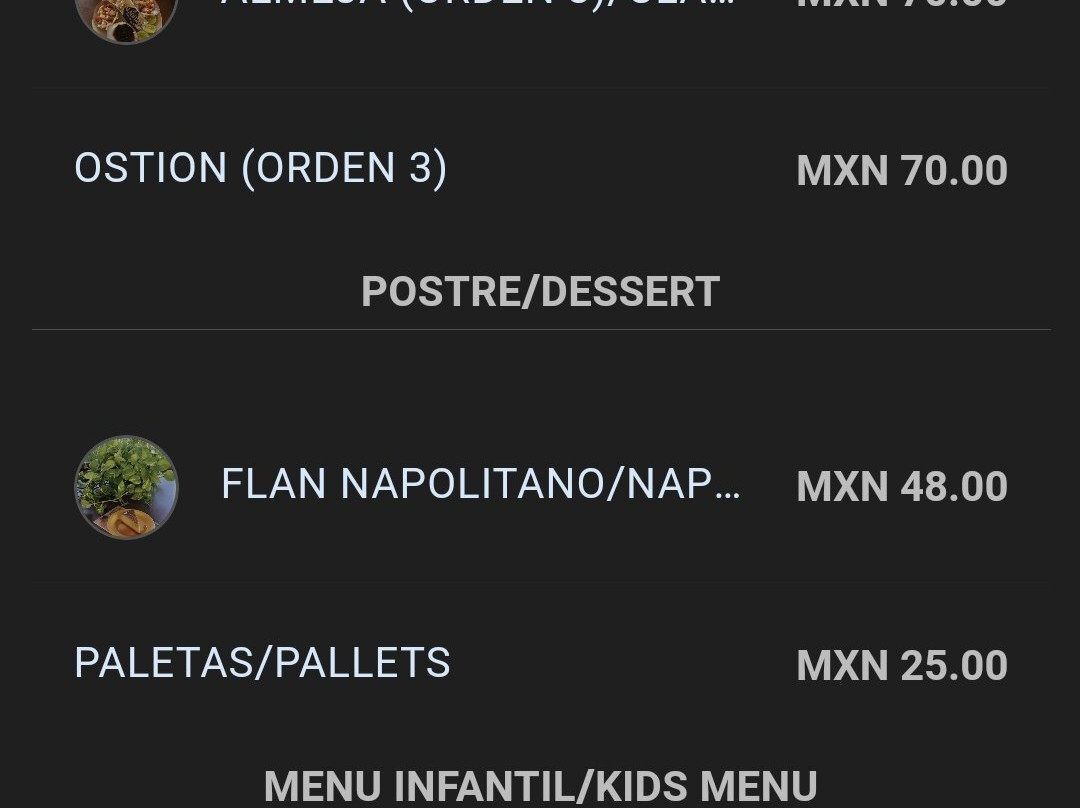Tap the partially visible ALMEJA item name
The width and height of the screenshot is (1080, 808).
click(x=477, y=4)
